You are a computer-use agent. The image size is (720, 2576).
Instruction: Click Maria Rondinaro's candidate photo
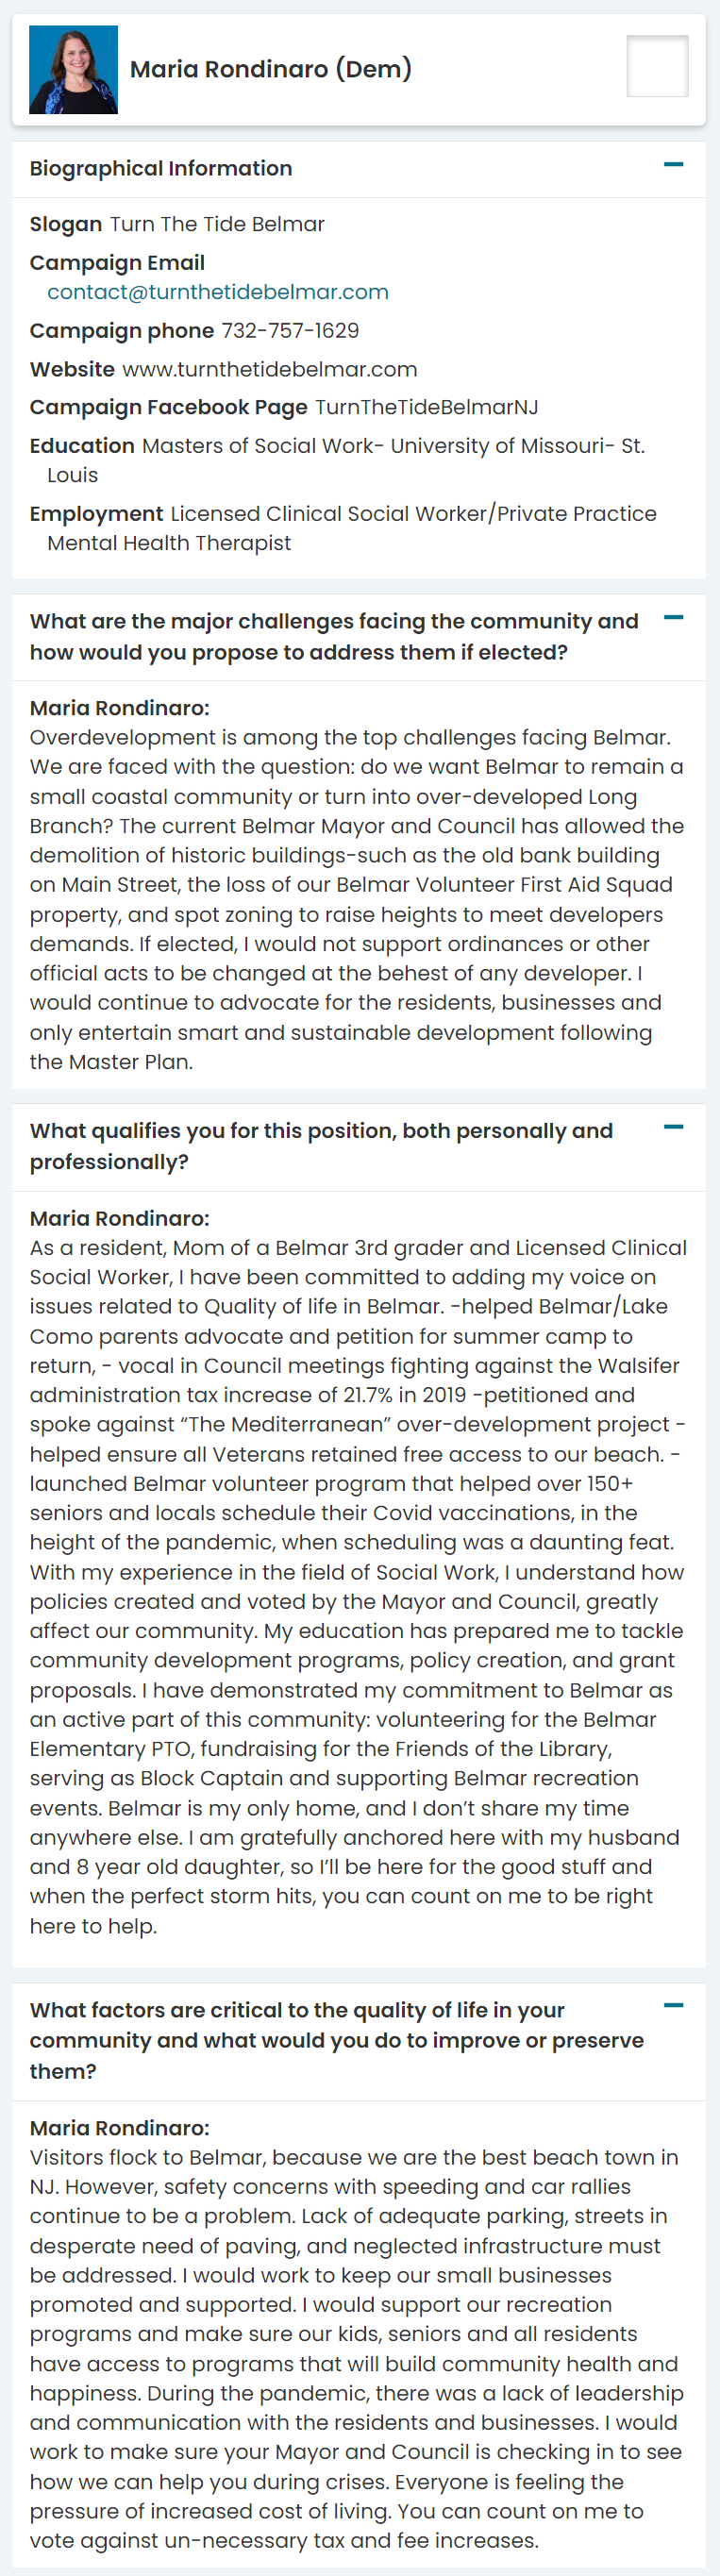pos(73,70)
